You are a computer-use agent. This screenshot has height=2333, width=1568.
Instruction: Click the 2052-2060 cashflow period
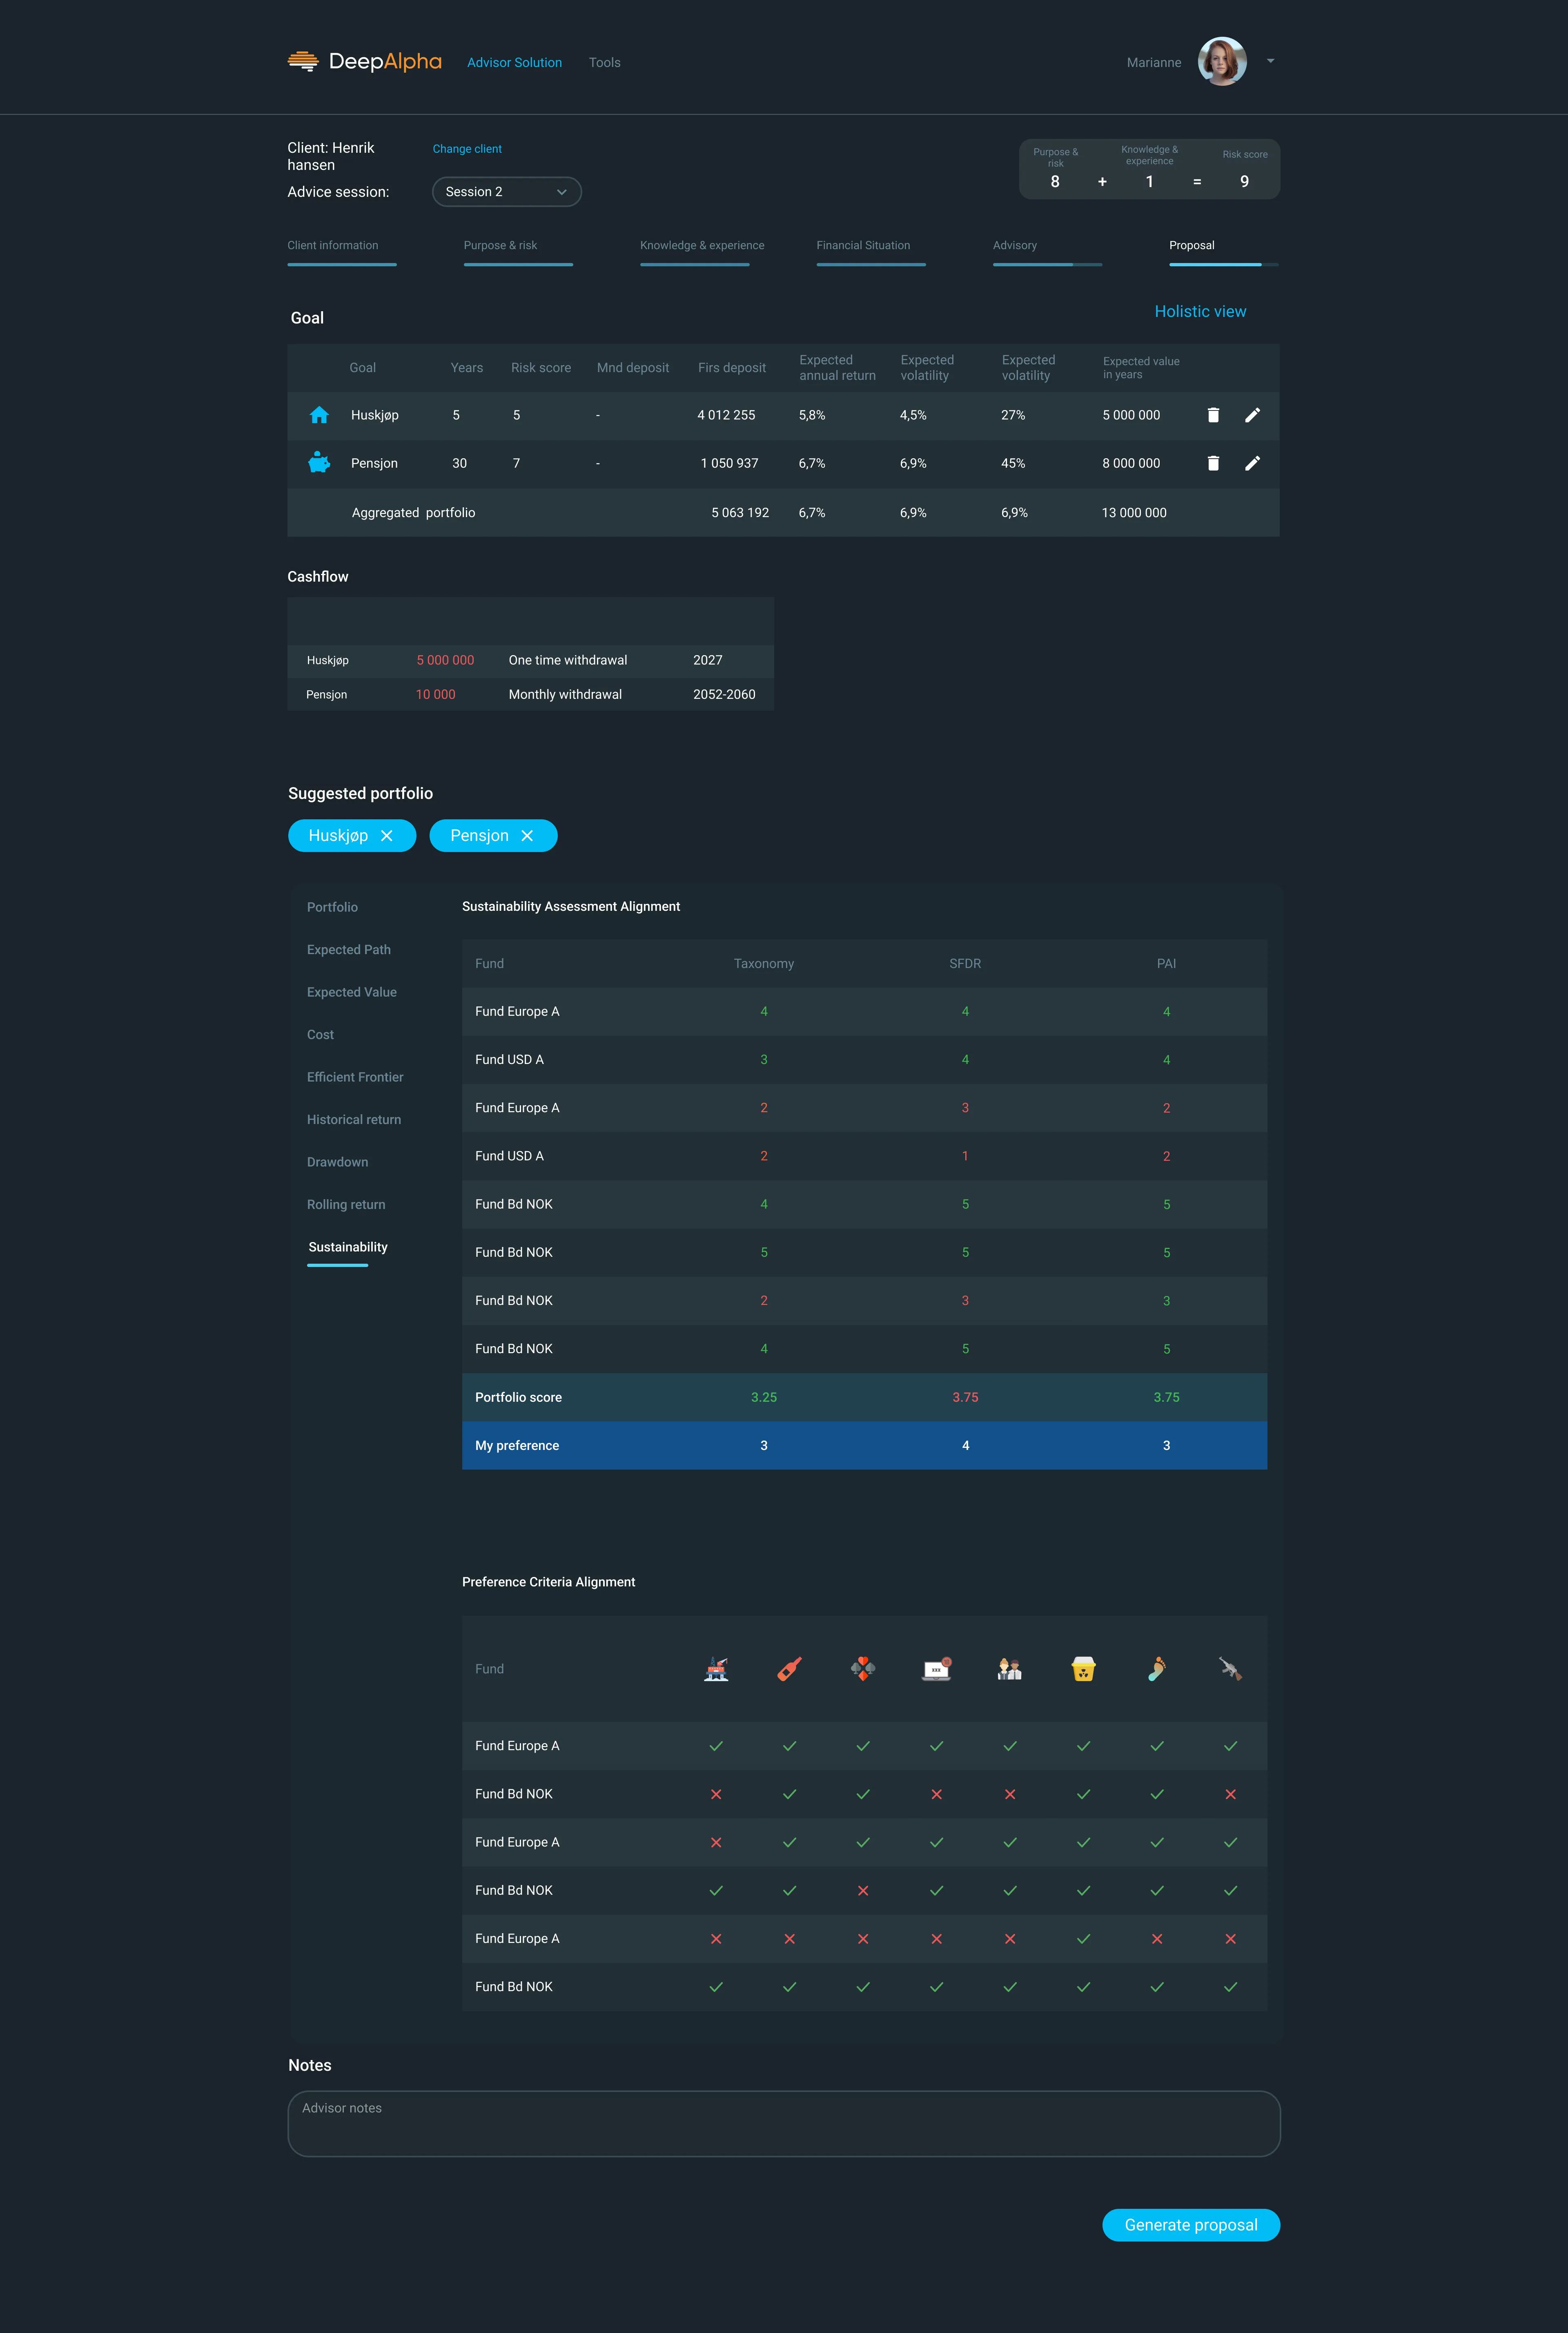click(x=724, y=695)
